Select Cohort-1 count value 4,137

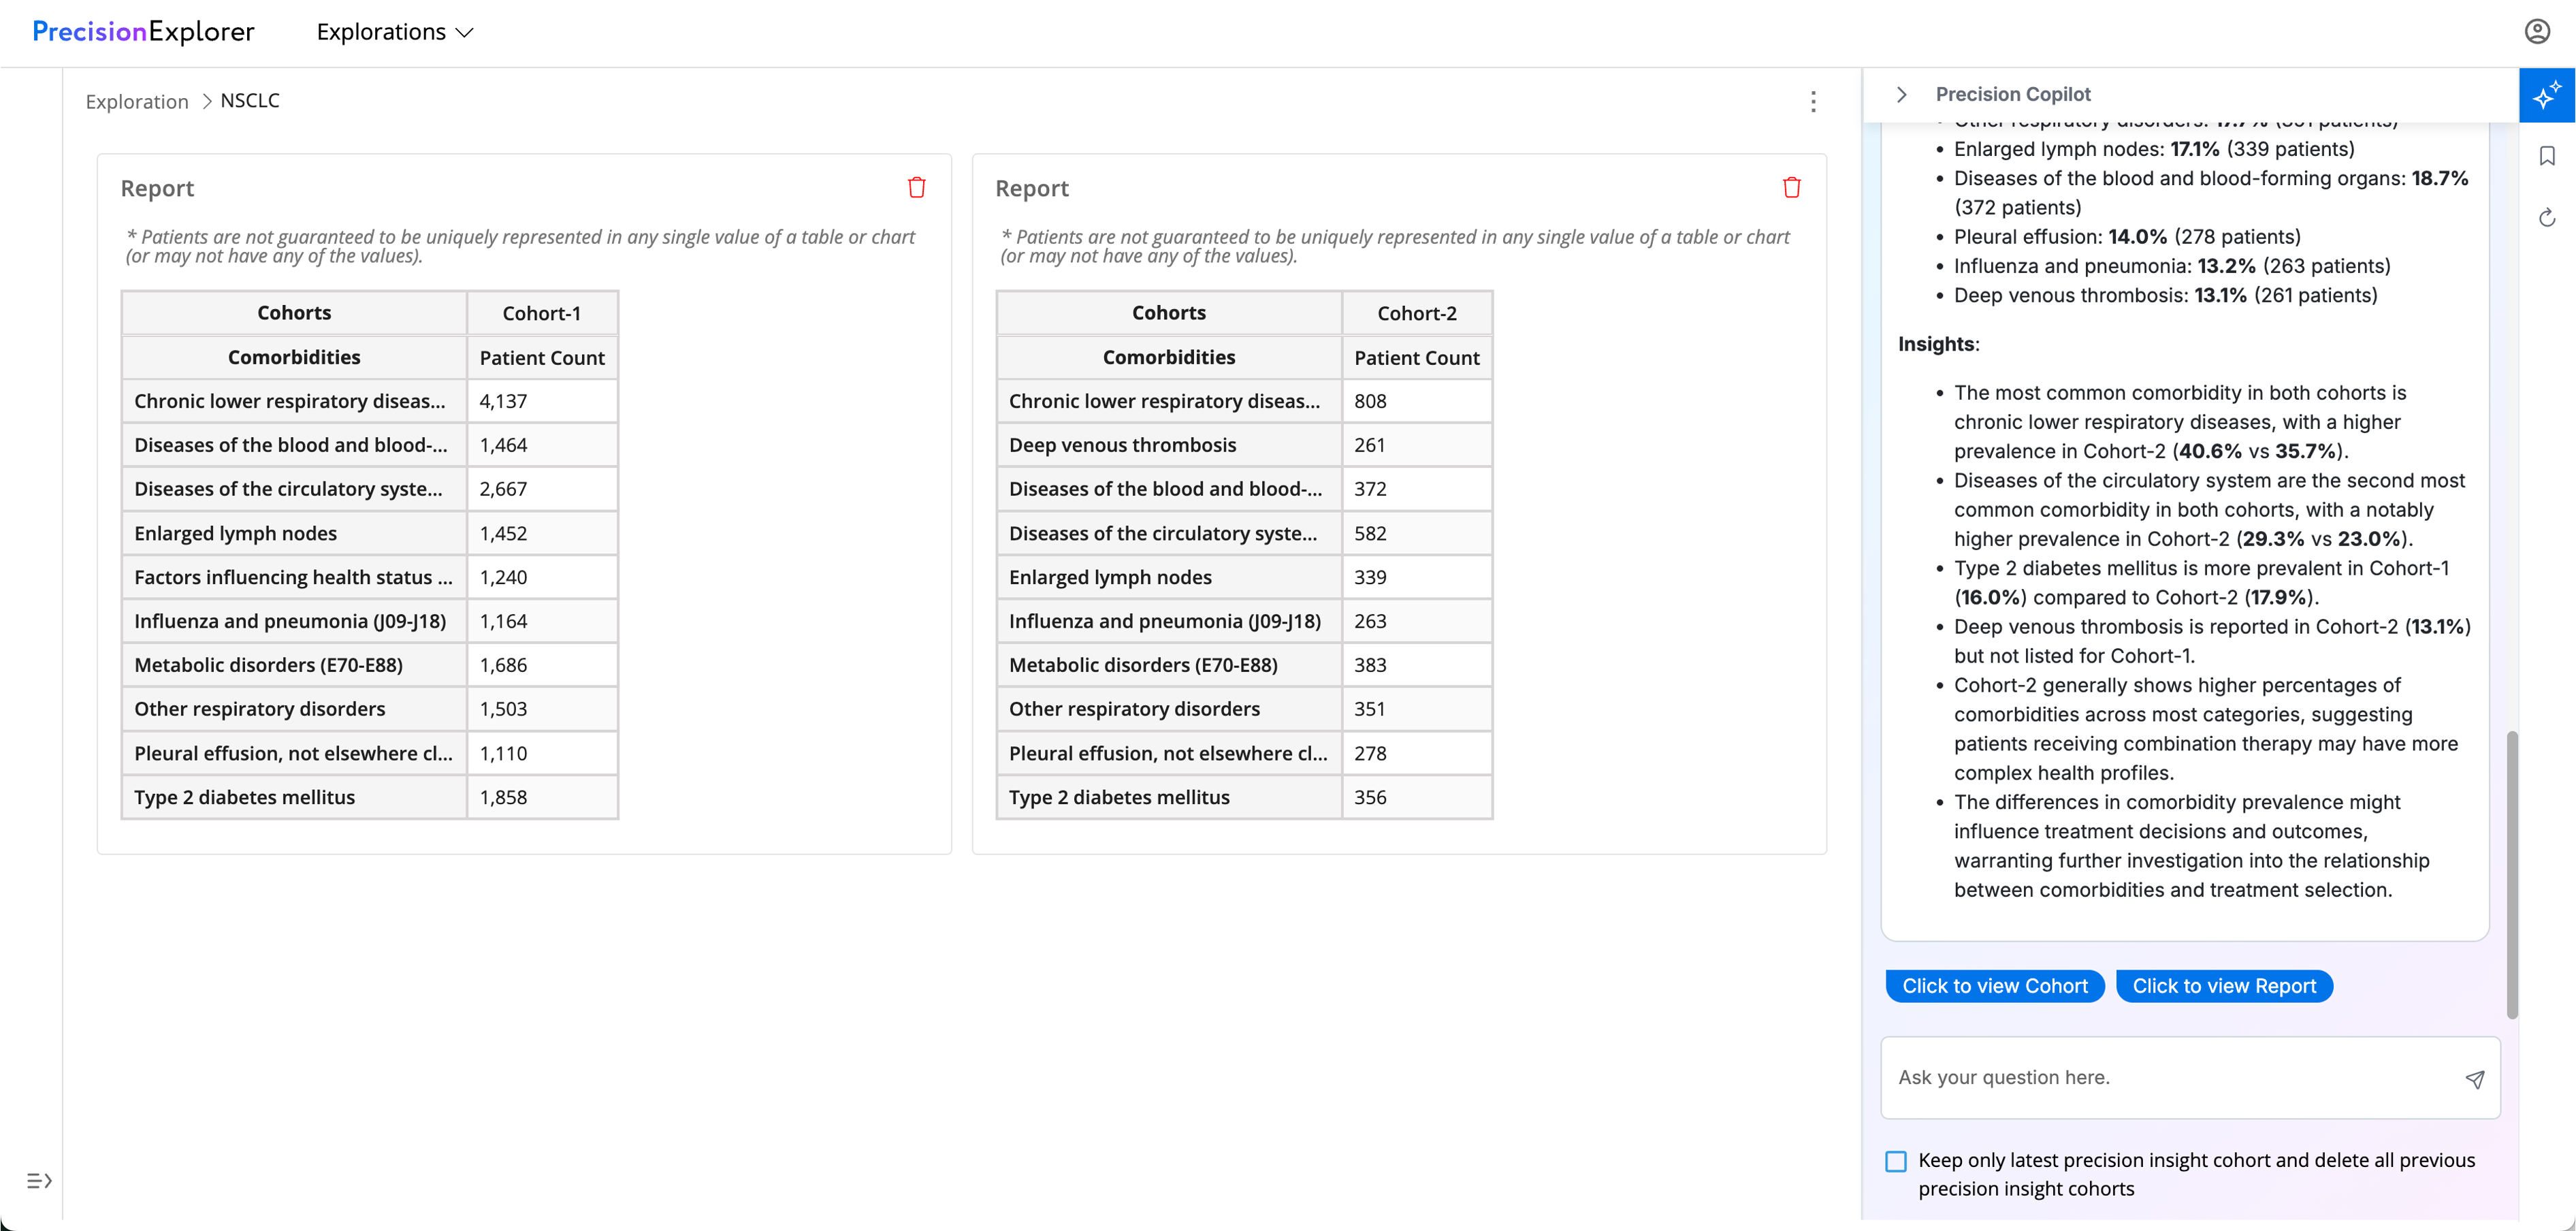[x=503, y=401]
